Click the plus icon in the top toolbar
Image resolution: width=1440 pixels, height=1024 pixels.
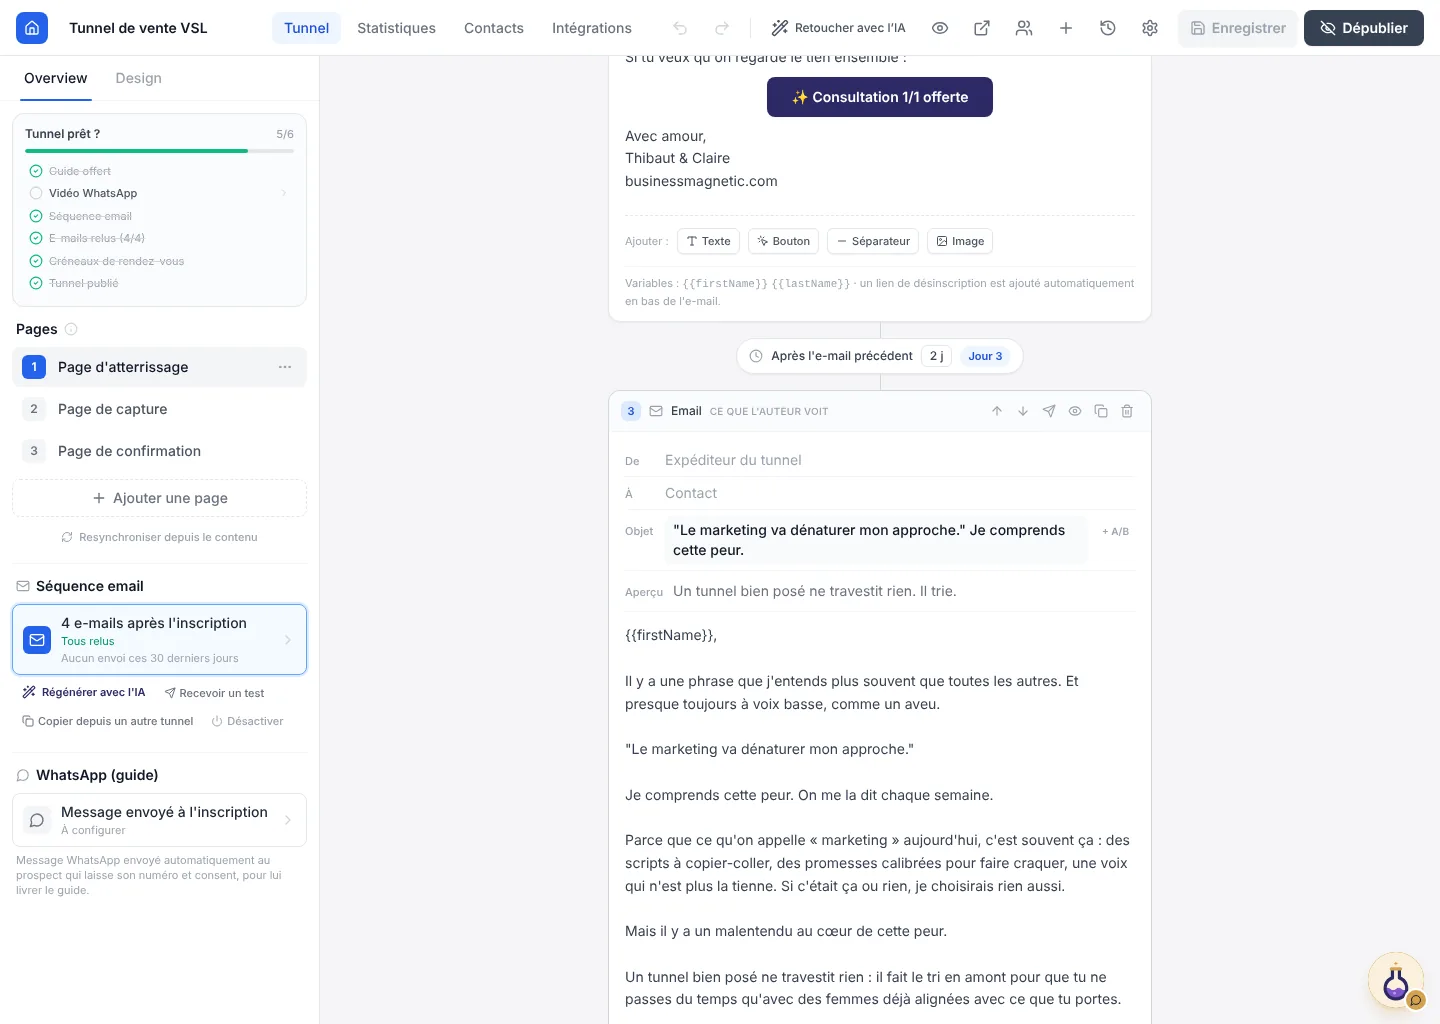[1066, 28]
